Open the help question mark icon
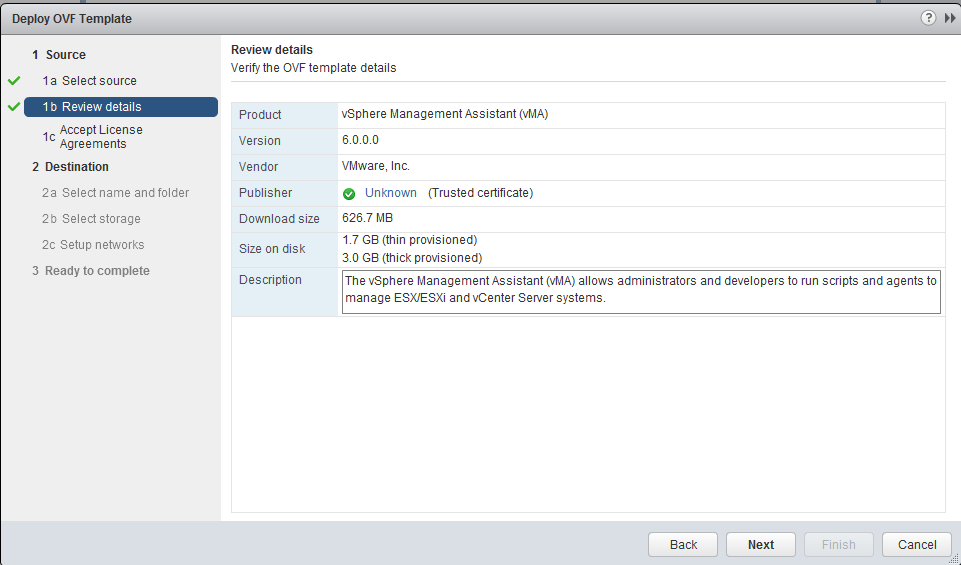Image resolution: width=961 pixels, height=565 pixels. click(x=928, y=18)
